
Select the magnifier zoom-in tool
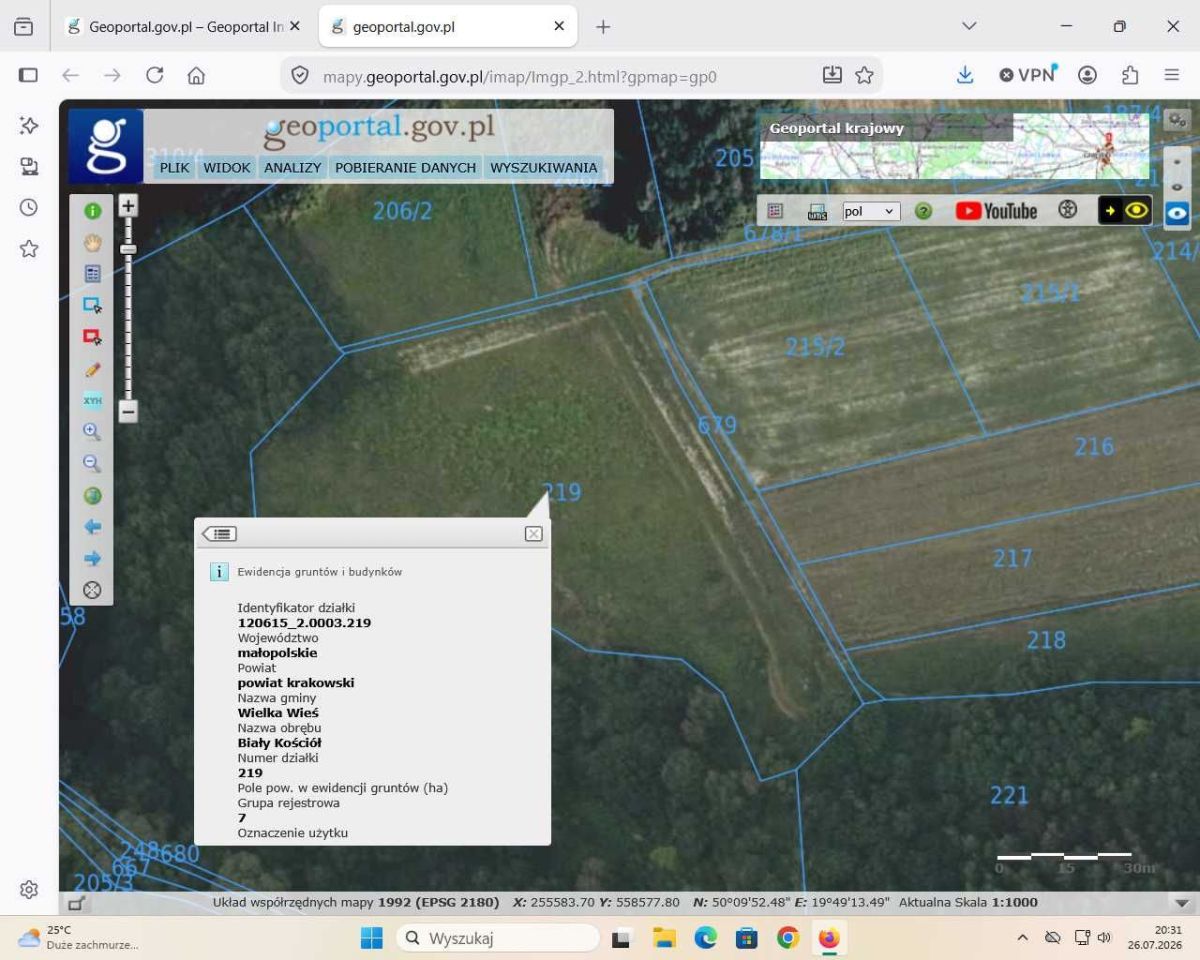pos(92,432)
